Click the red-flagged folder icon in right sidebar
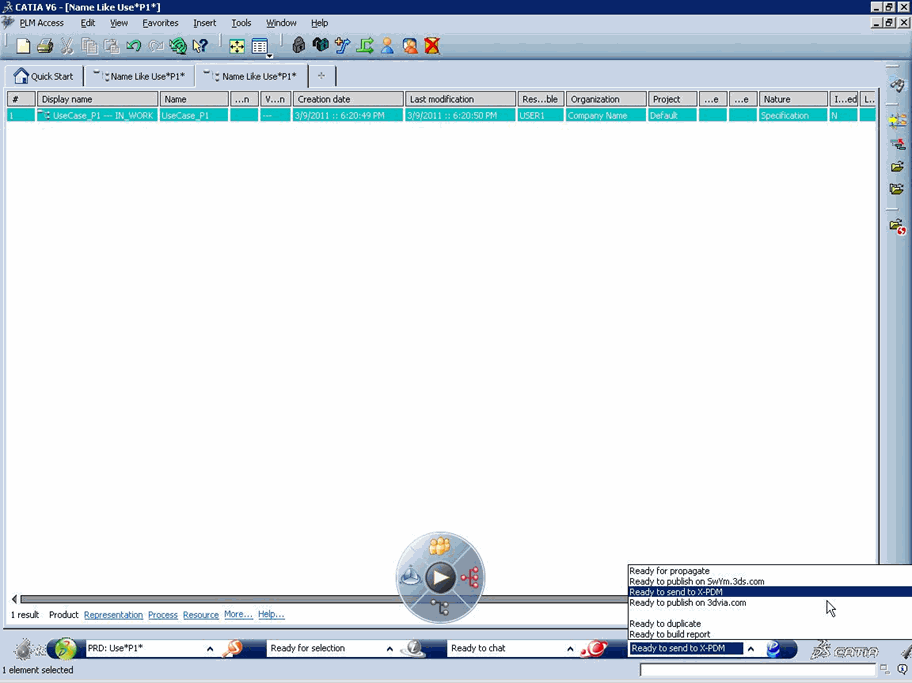This screenshot has width=912, height=683. pyautogui.click(x=897, y=226)
